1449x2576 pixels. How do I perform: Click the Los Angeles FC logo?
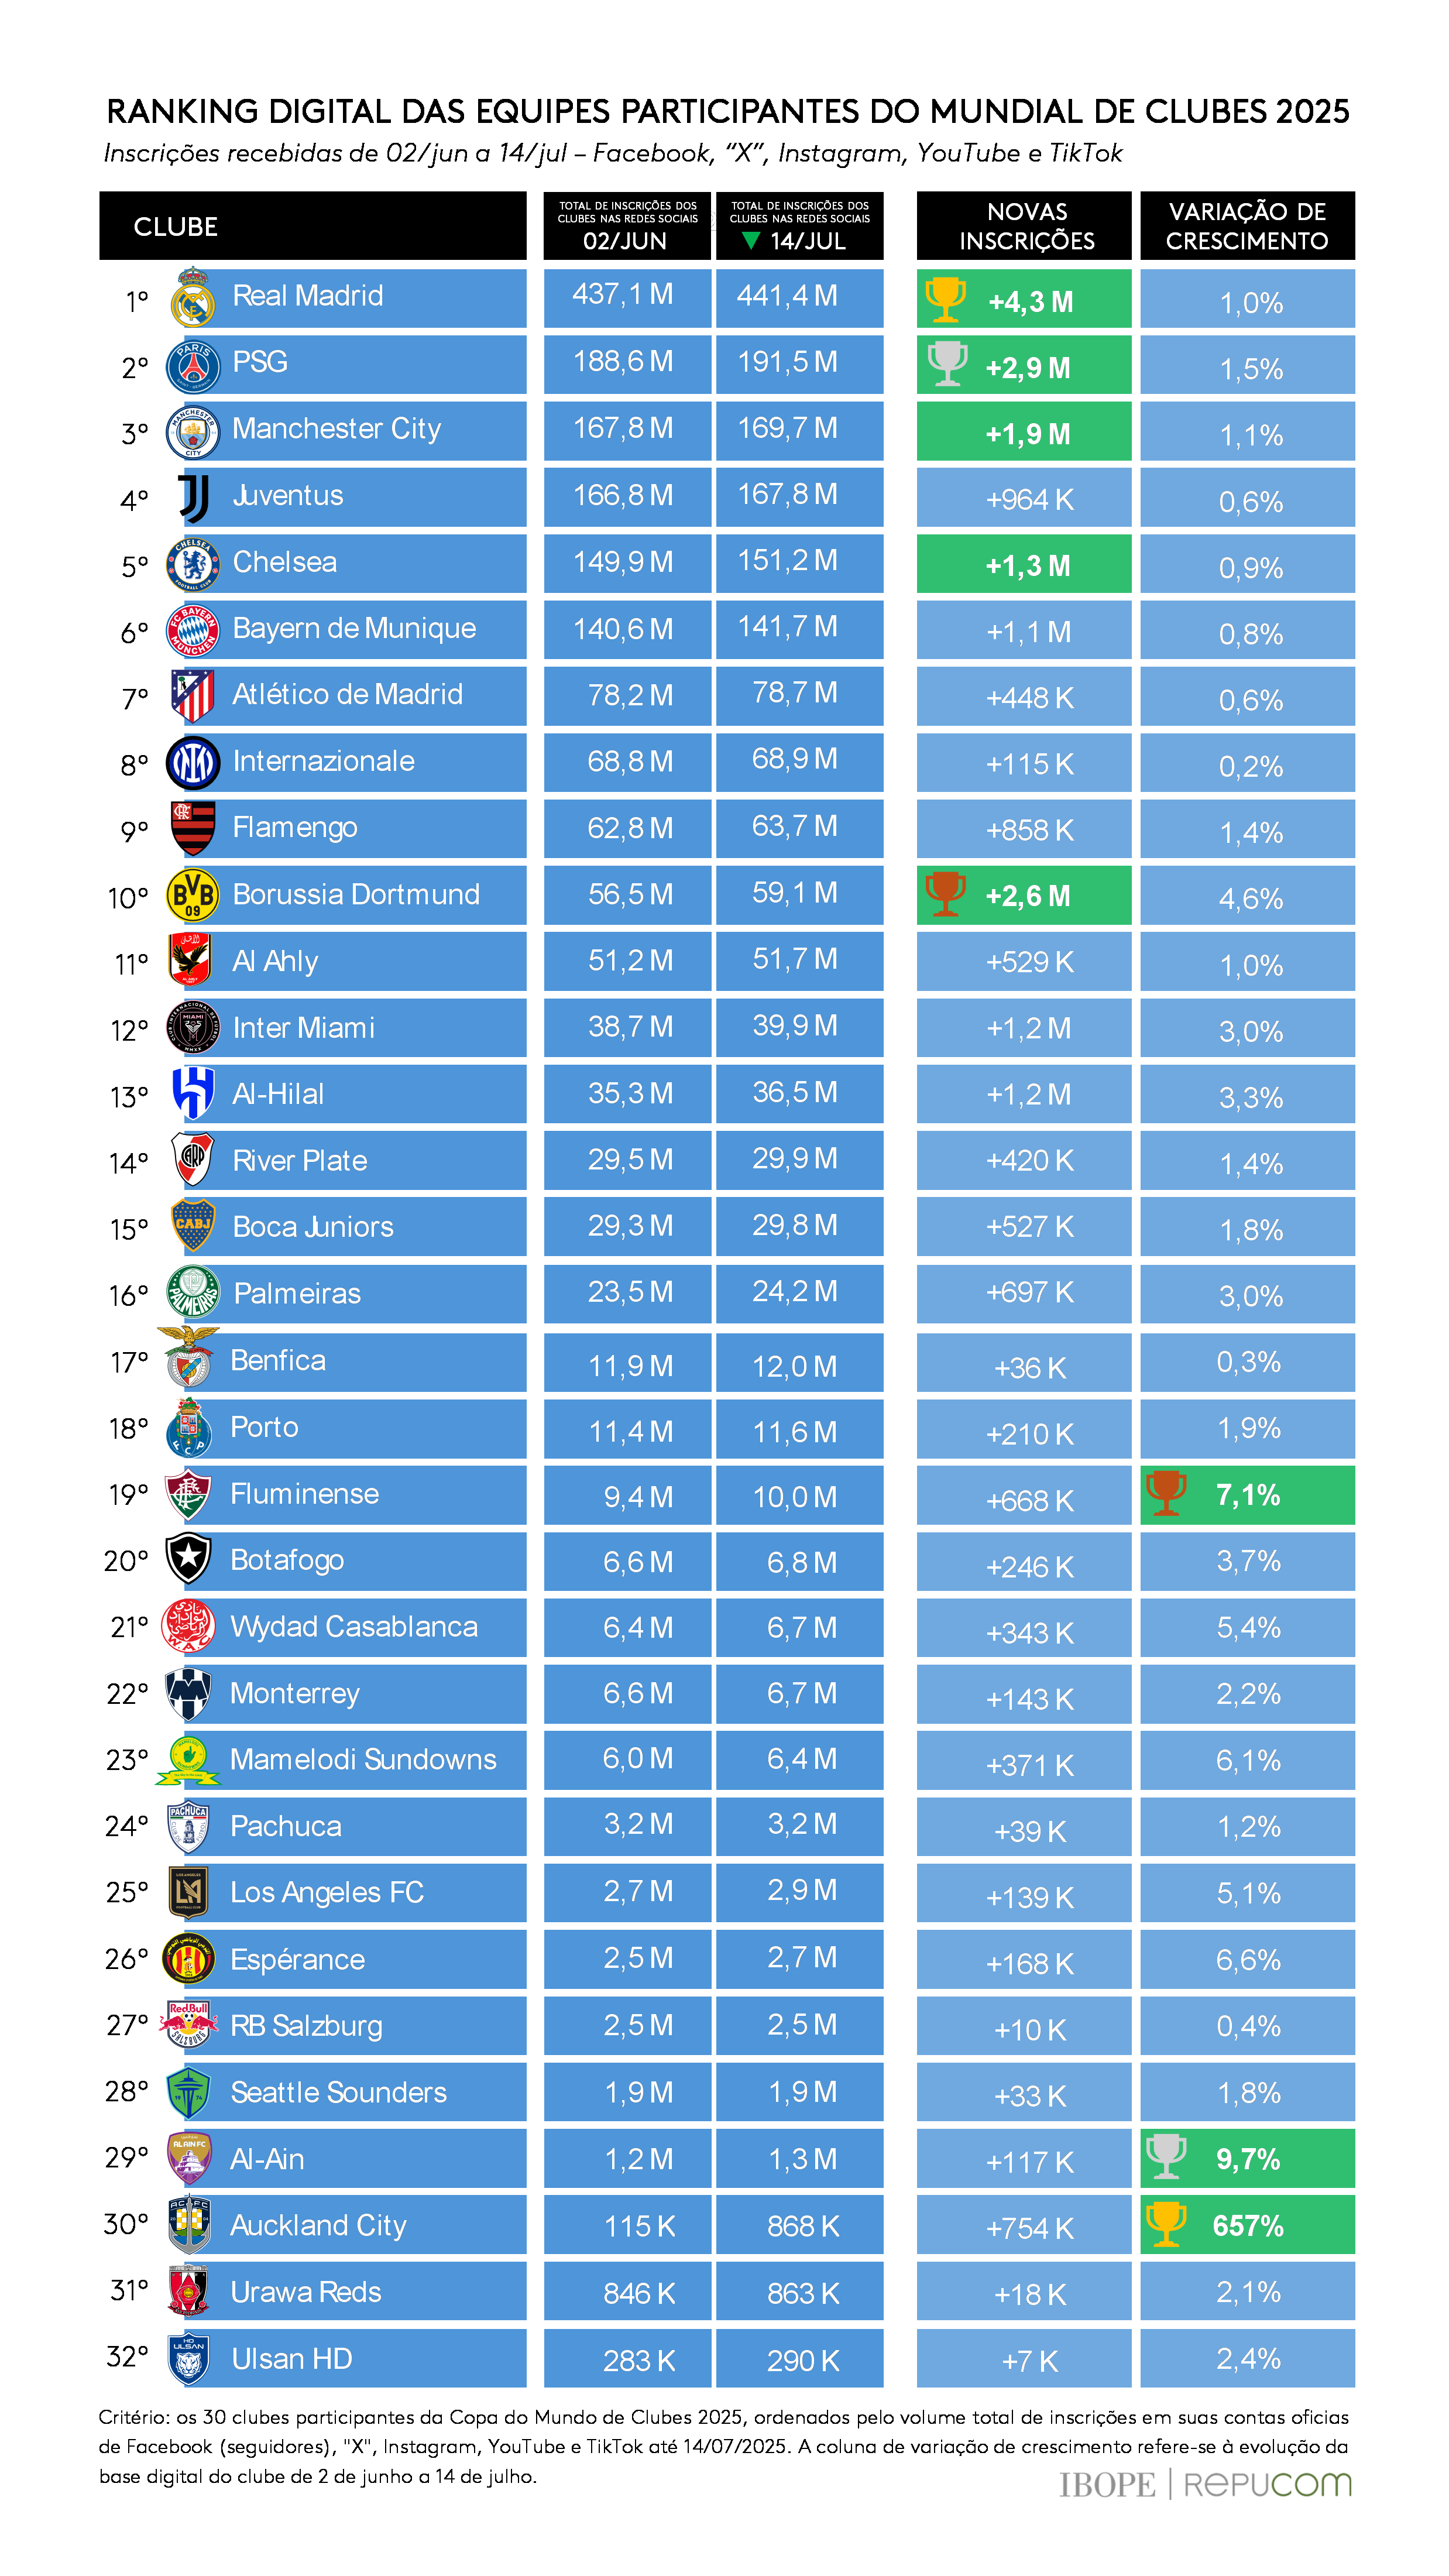coord(189,1891)
